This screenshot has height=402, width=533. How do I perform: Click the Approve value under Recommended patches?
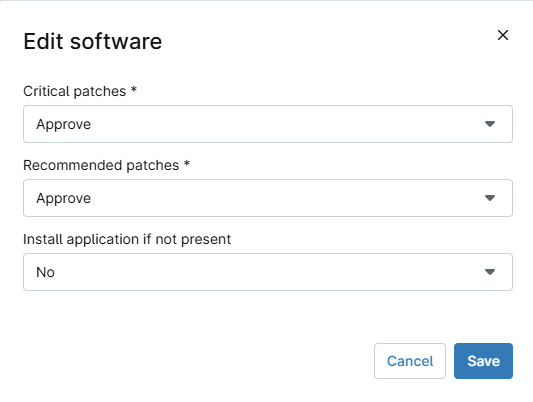pos(64,198)
